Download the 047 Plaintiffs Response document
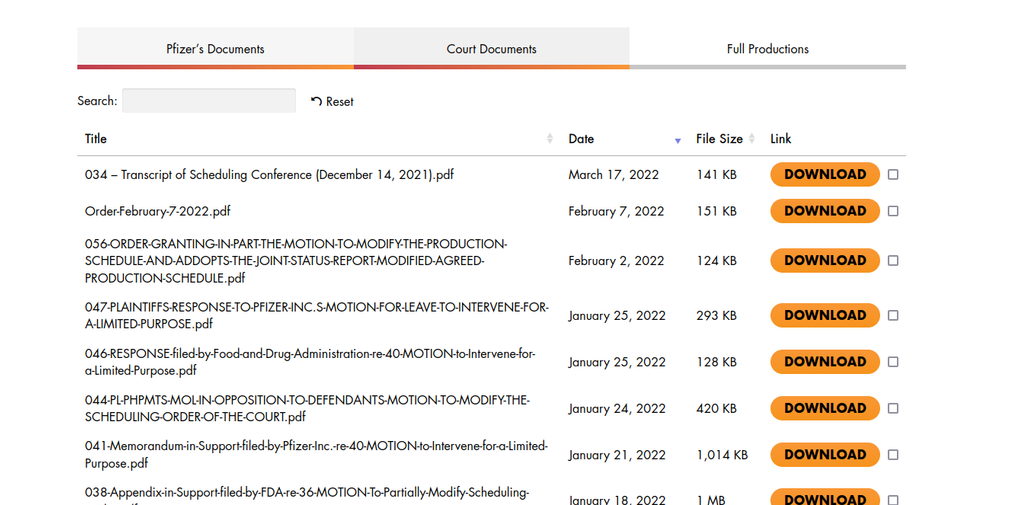Image resolution: width=1024 pixels, height=505 pixels. click(824, 316)
